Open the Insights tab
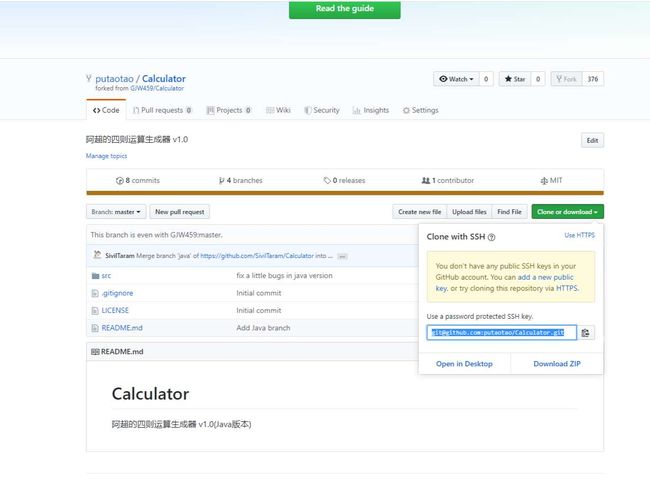Image resolution: width=650 pixels, height=481 pixels. click(371, 110)
